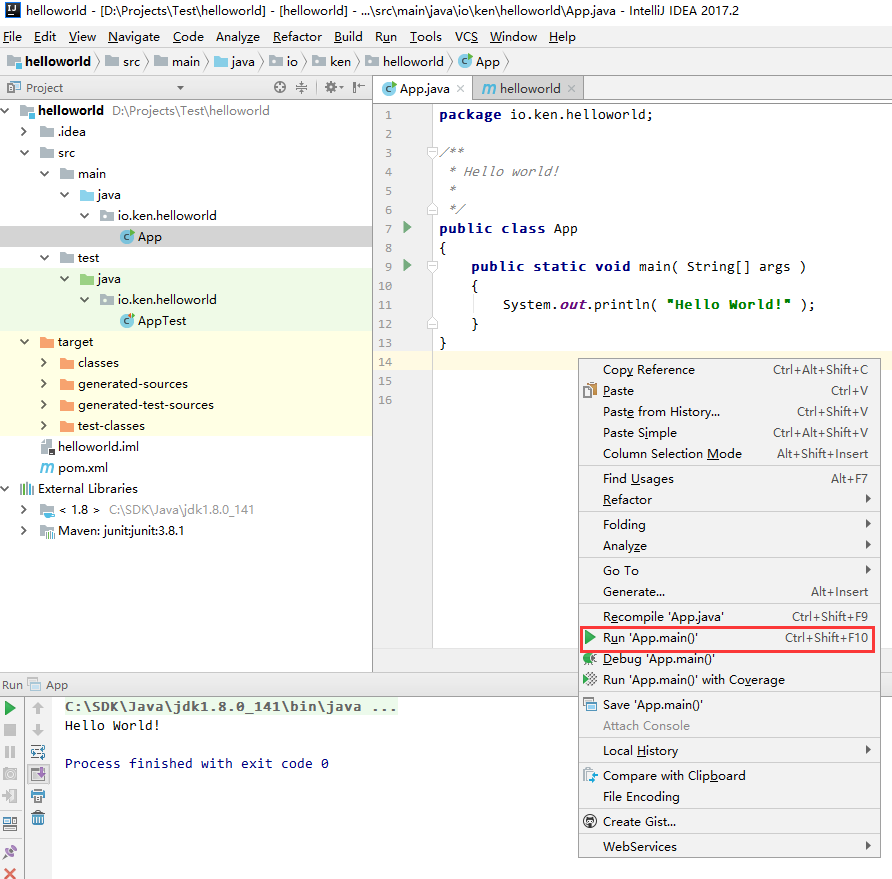
Task: Open Run settings gear in Project toolbar
Action: tap(332, 87)
